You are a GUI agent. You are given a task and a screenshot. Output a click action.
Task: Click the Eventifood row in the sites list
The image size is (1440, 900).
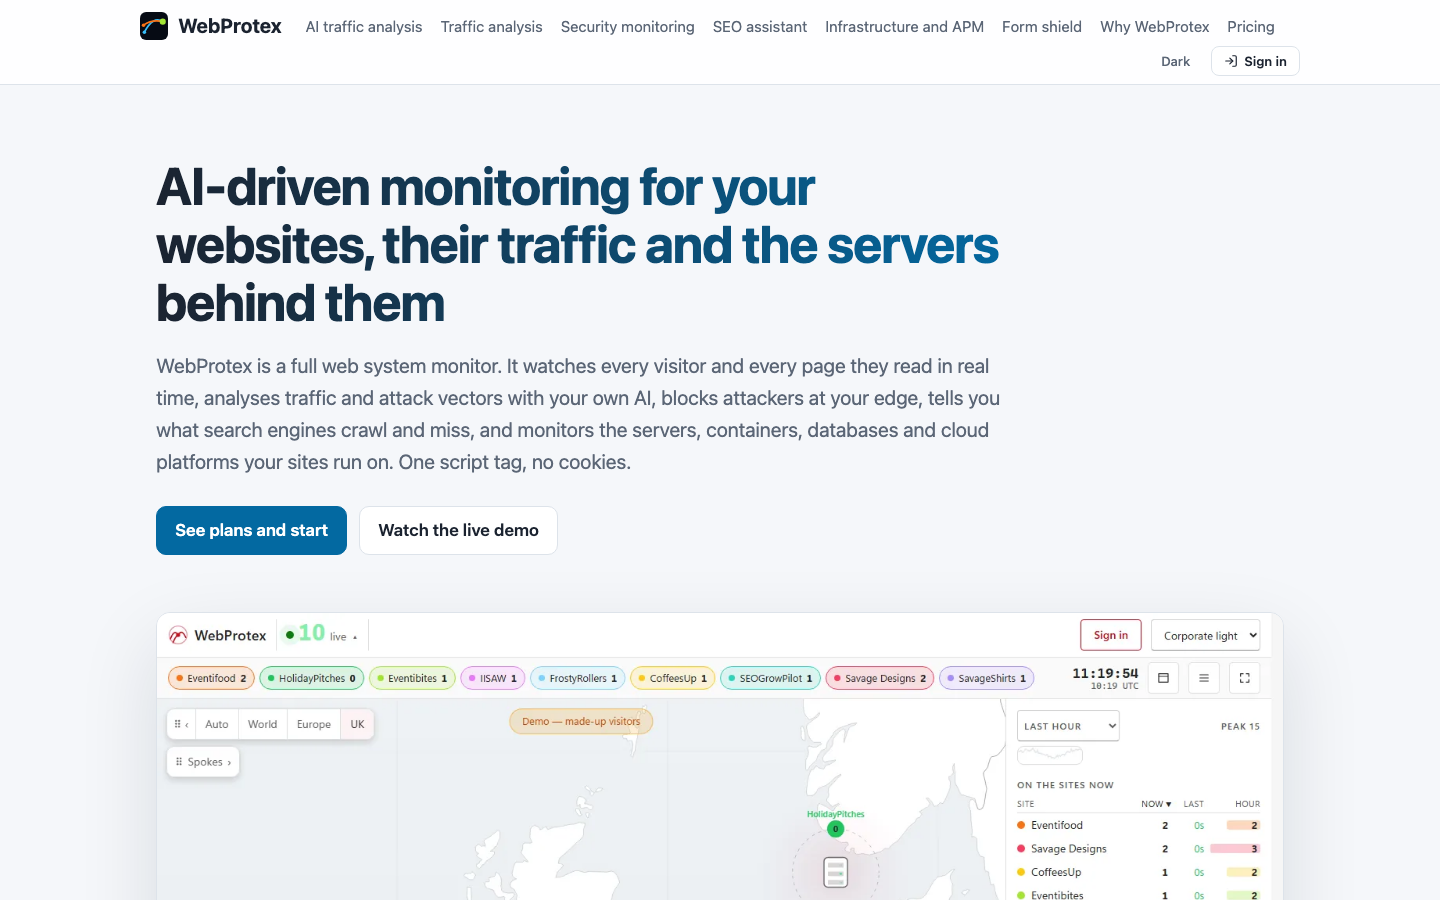(x=1138, y=825)
